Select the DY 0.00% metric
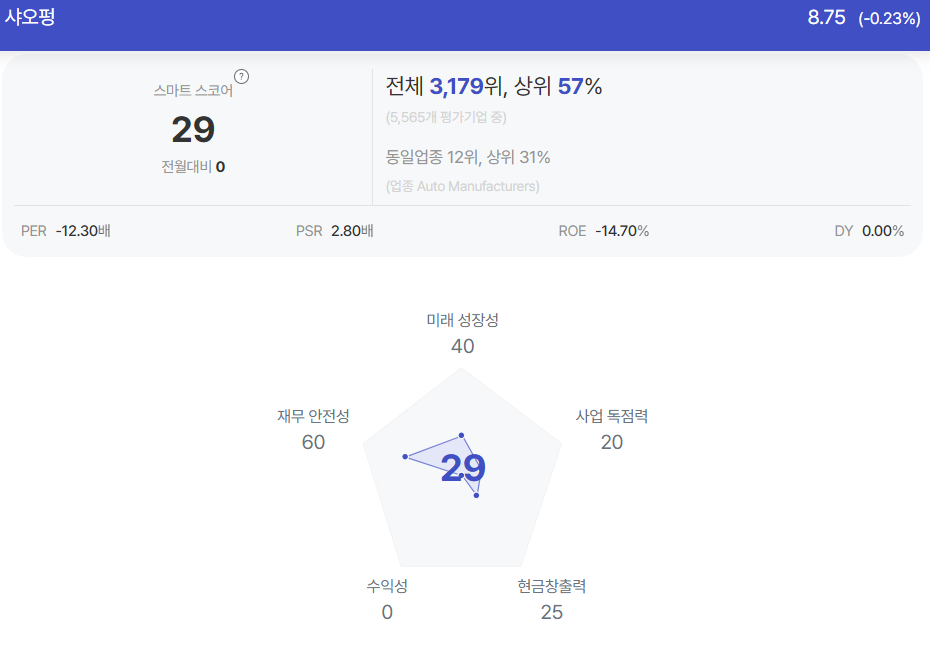 point(869,231)
